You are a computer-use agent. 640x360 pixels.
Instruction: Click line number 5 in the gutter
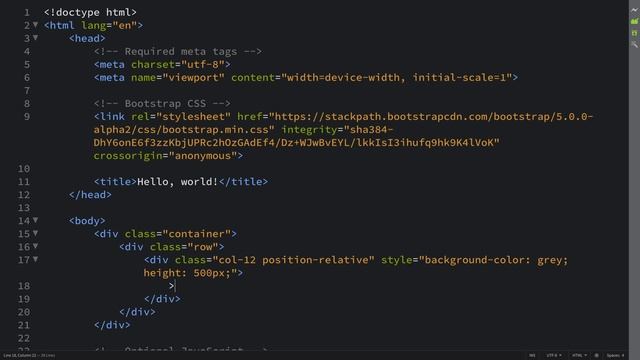27,64
